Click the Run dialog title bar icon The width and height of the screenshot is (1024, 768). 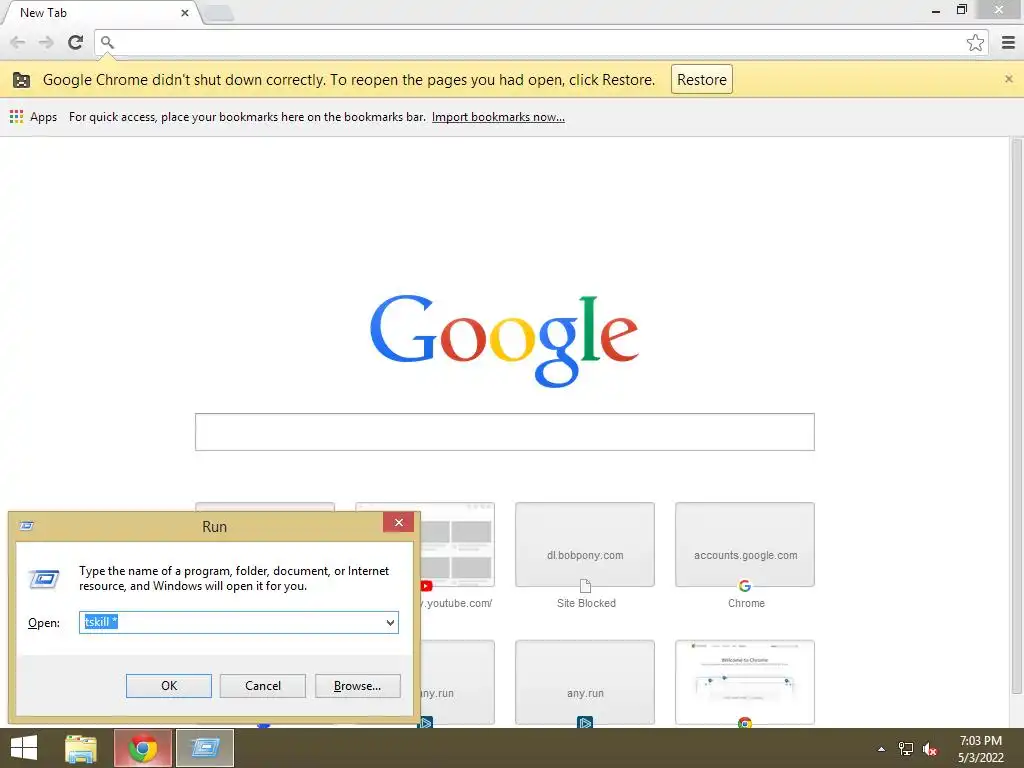27,526
